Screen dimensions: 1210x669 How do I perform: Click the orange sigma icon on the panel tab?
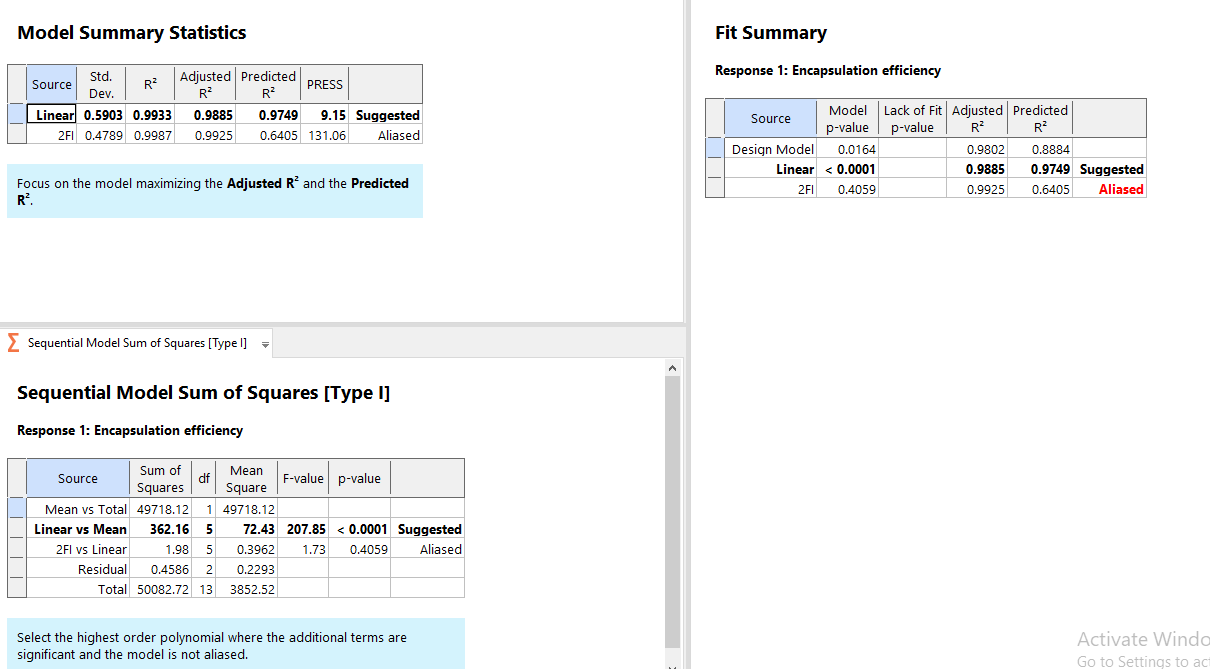coord(13,343)
